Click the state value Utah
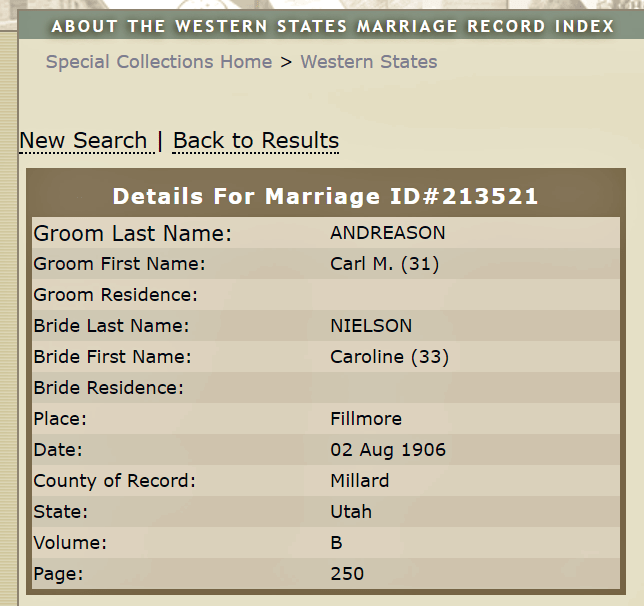Viewport: 644px width, 606px height. click(x=351, y=512)
